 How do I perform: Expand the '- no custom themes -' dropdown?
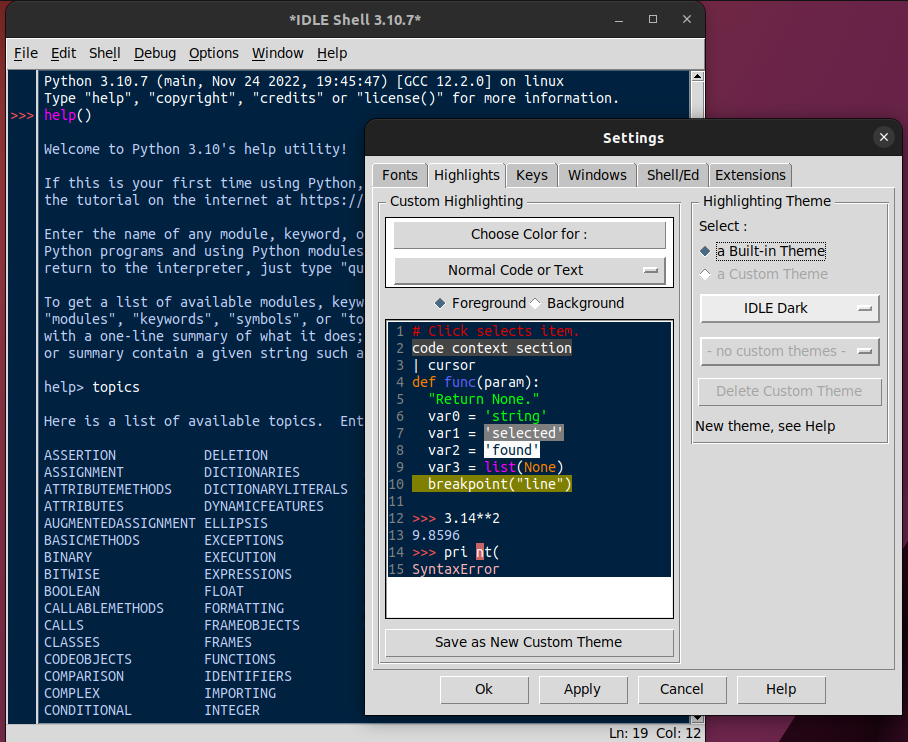(x=789, y=352)
